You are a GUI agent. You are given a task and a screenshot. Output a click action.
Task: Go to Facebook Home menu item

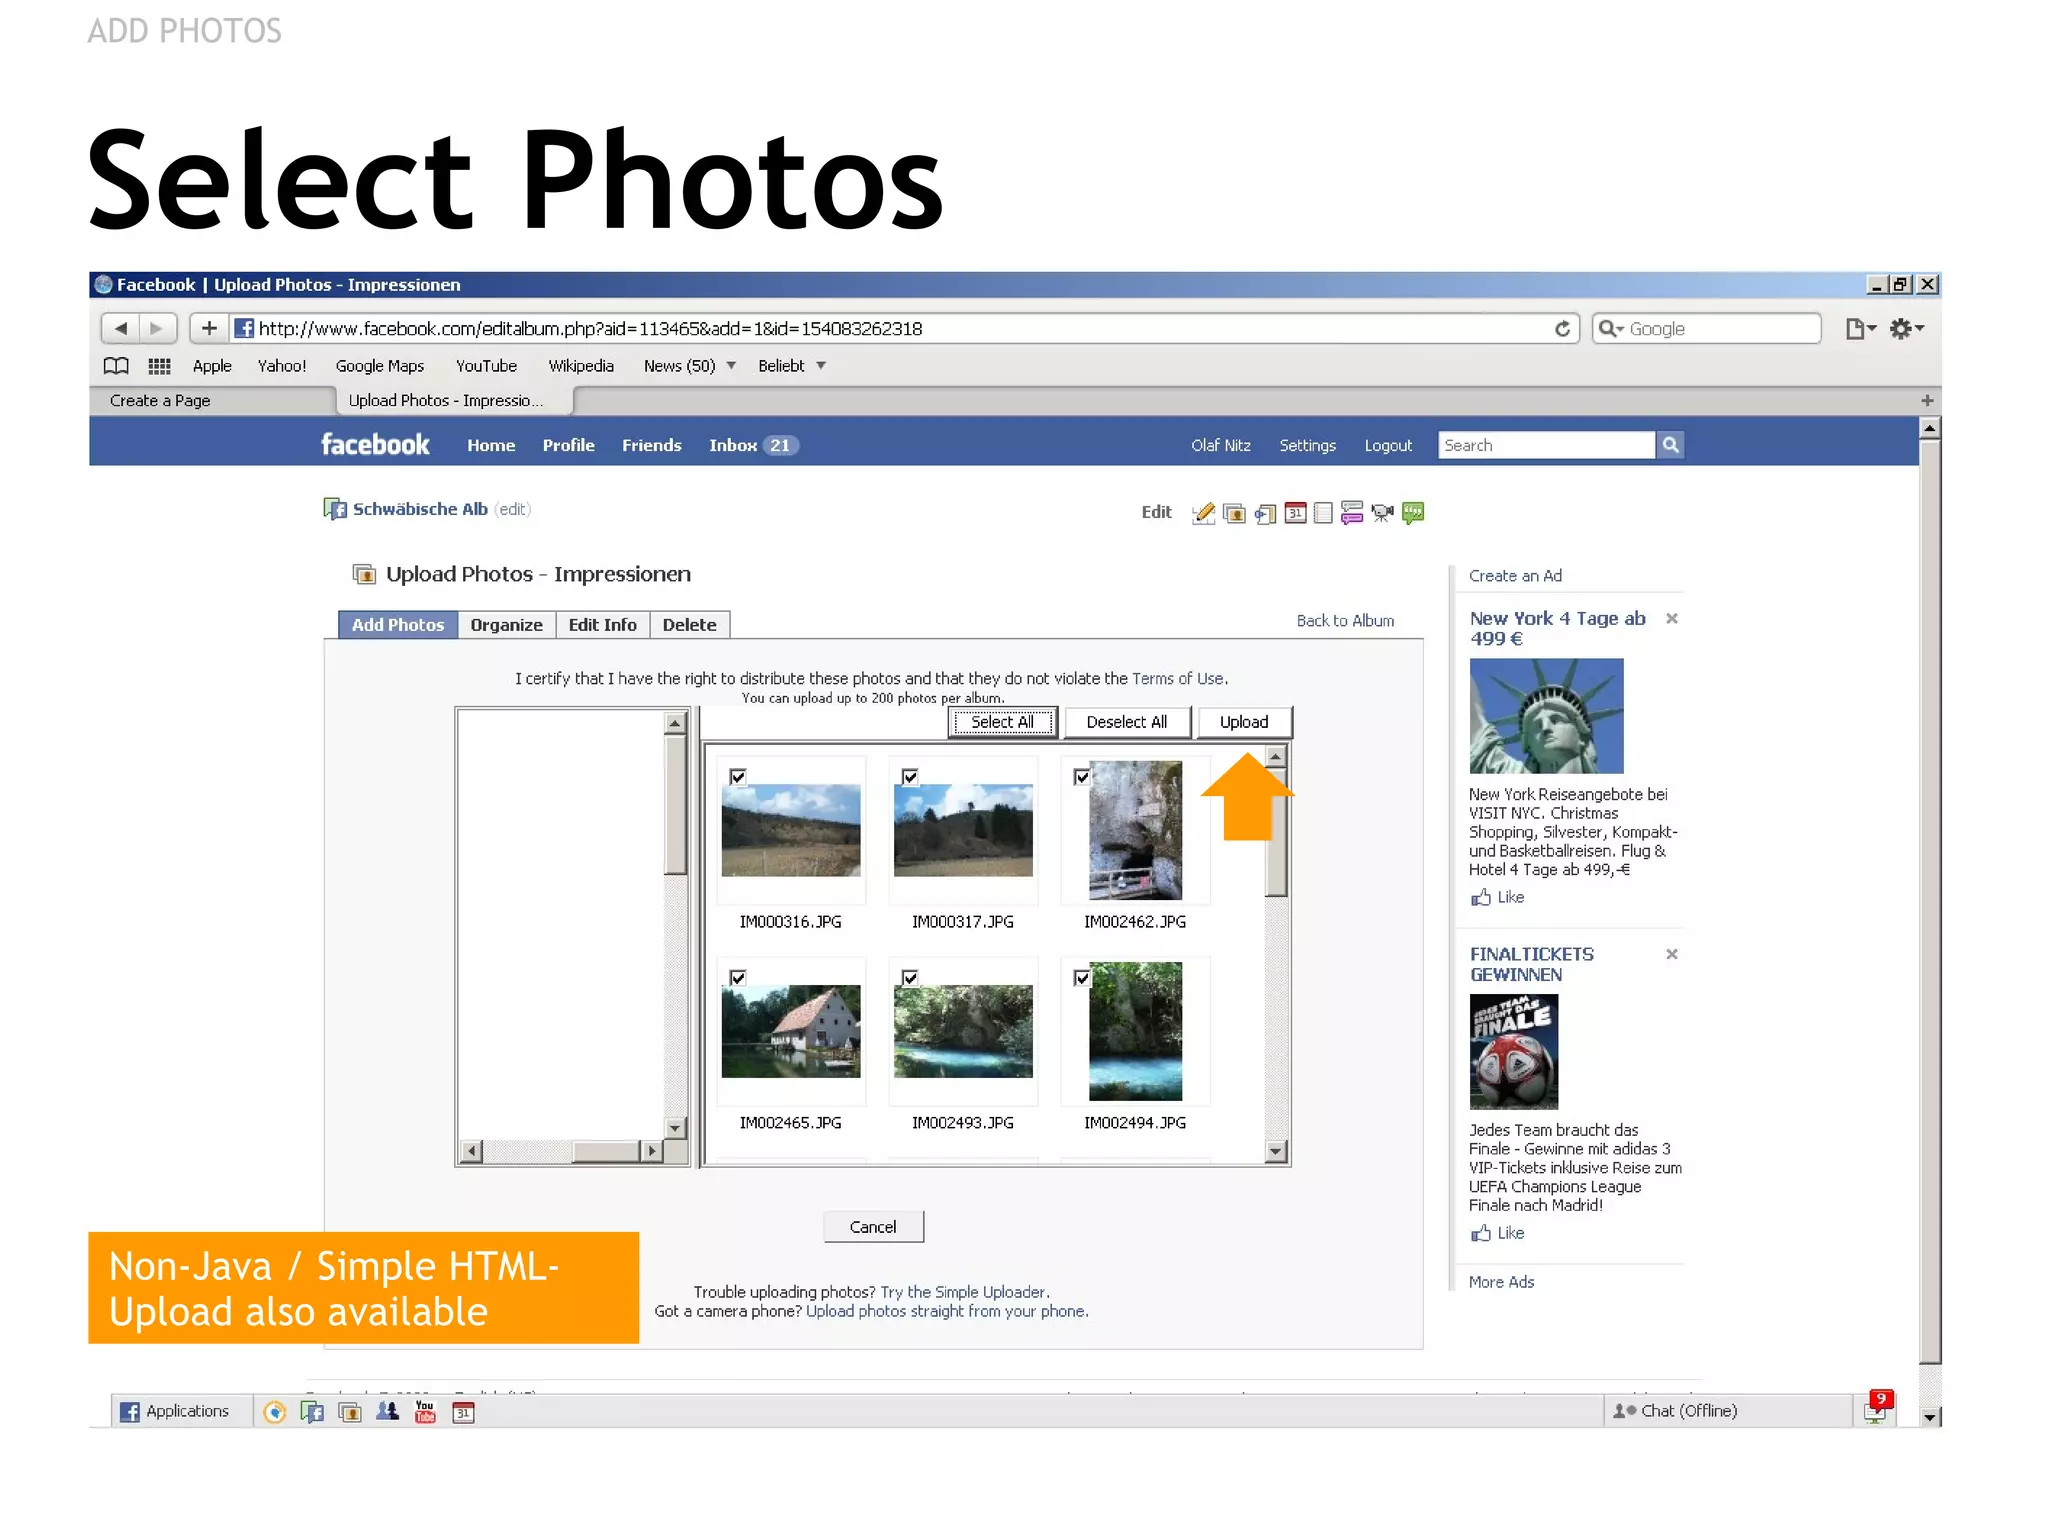491,446
